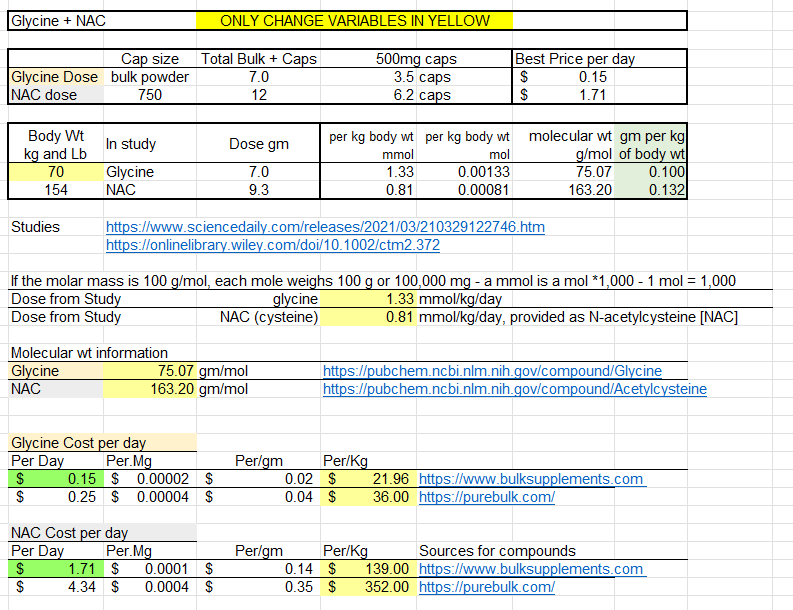The image size is (793, 610).
Task: Select green NAC per day cost 1.71
Action: tap(56, 569)
